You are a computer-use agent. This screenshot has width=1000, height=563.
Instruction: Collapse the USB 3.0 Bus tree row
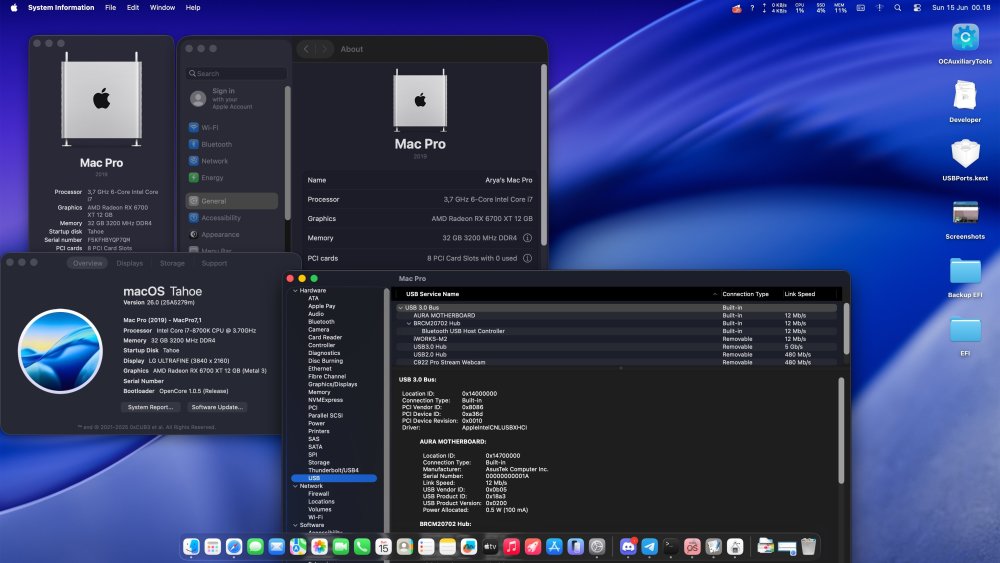(x=401, y=308)
